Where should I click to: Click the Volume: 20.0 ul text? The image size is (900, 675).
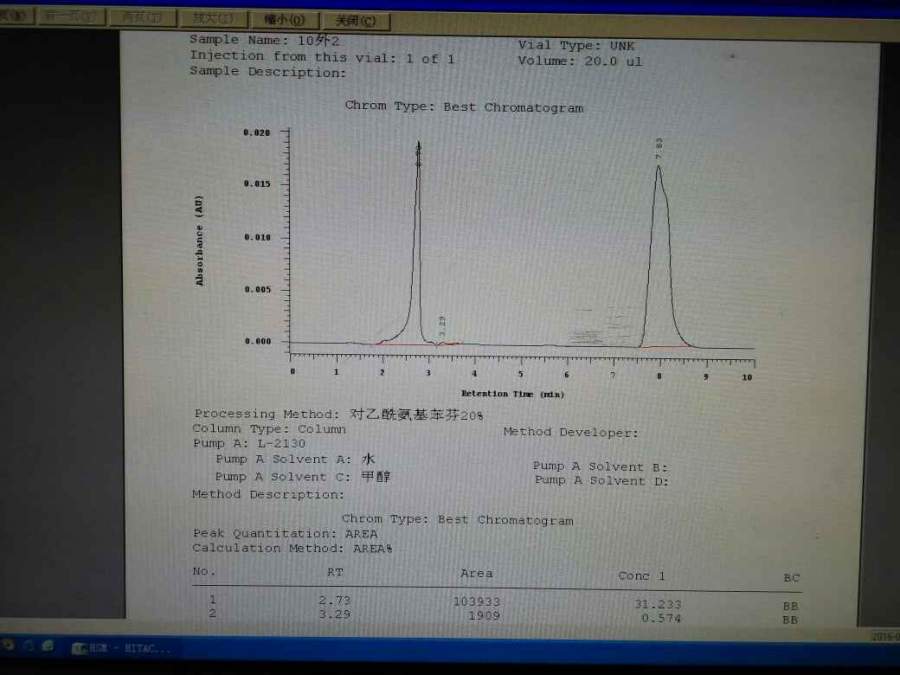[580, 61]
